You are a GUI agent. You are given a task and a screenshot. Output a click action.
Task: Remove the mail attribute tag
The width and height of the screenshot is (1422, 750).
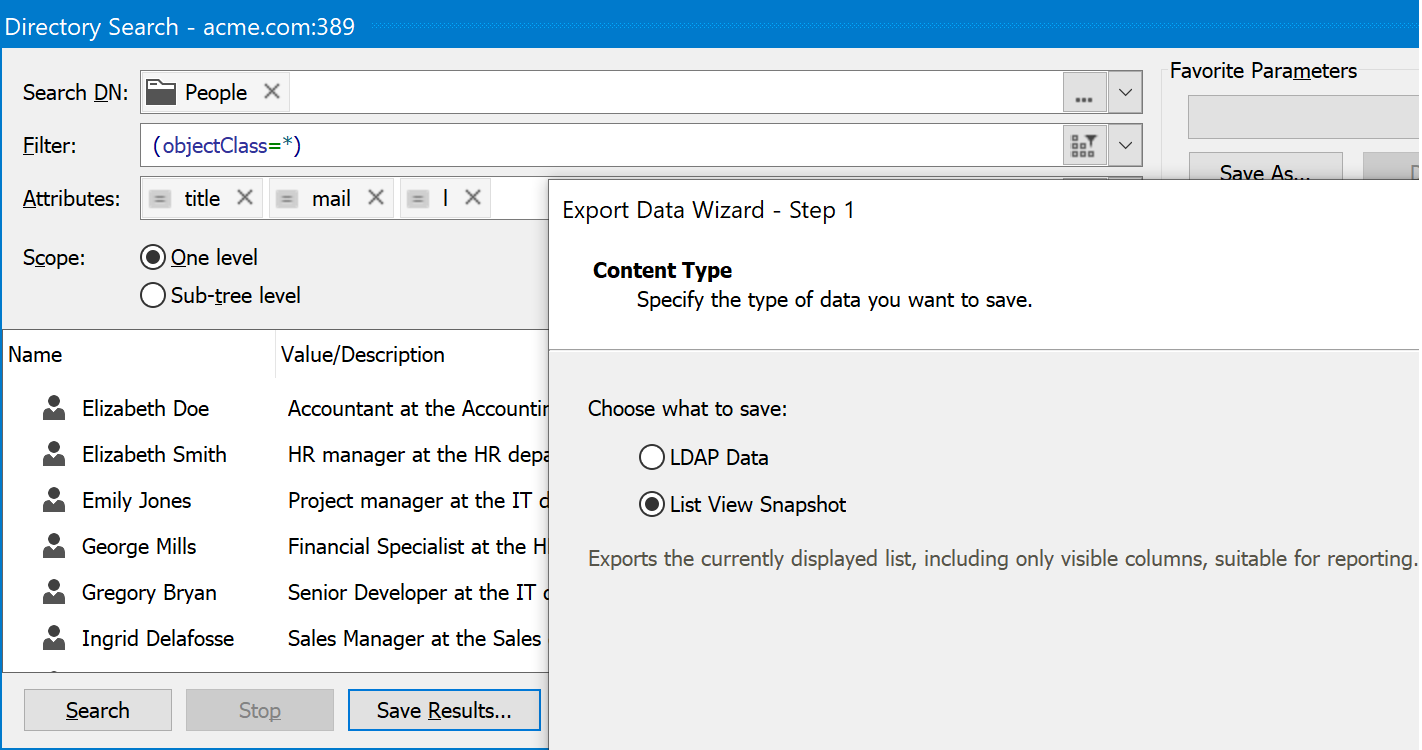click(x=376, y=198)
